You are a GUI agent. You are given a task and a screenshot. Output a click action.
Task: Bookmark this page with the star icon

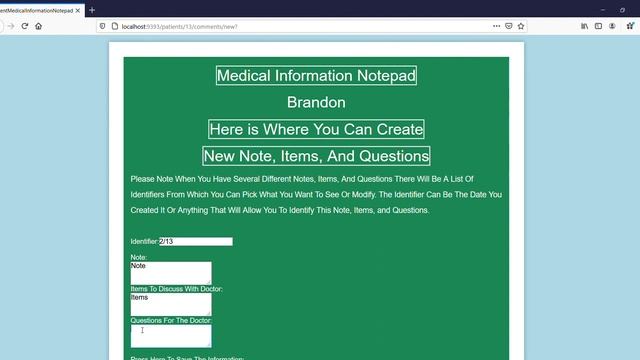[x=521, y=26]
